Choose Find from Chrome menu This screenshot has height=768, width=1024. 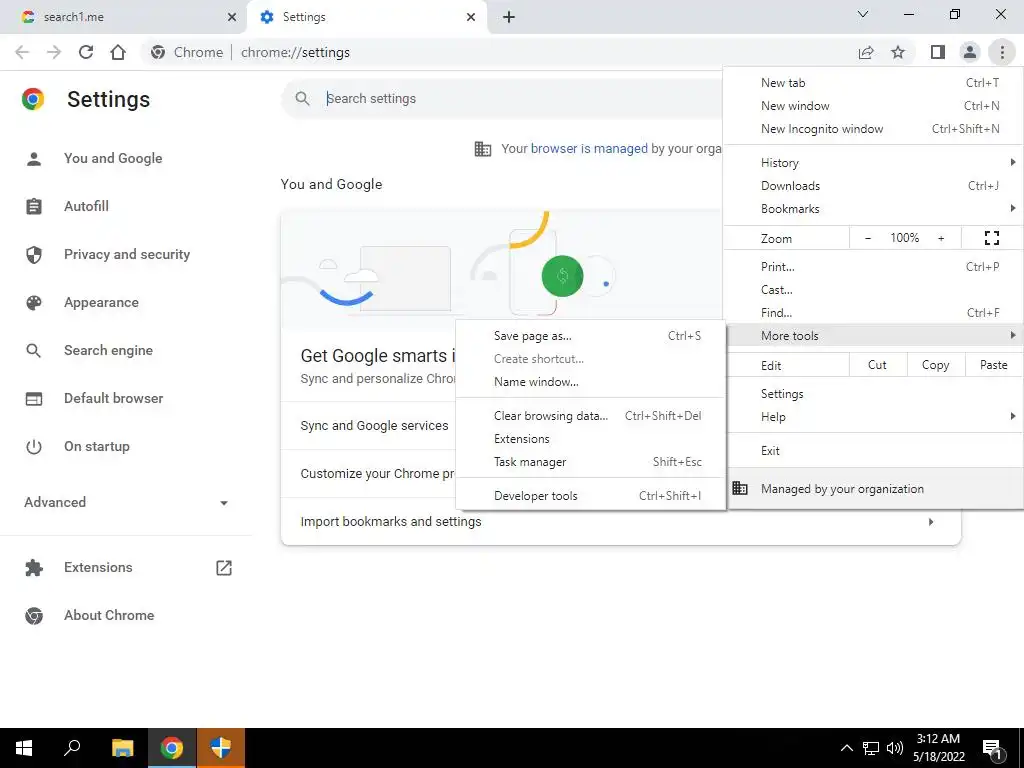click(873, 313)
